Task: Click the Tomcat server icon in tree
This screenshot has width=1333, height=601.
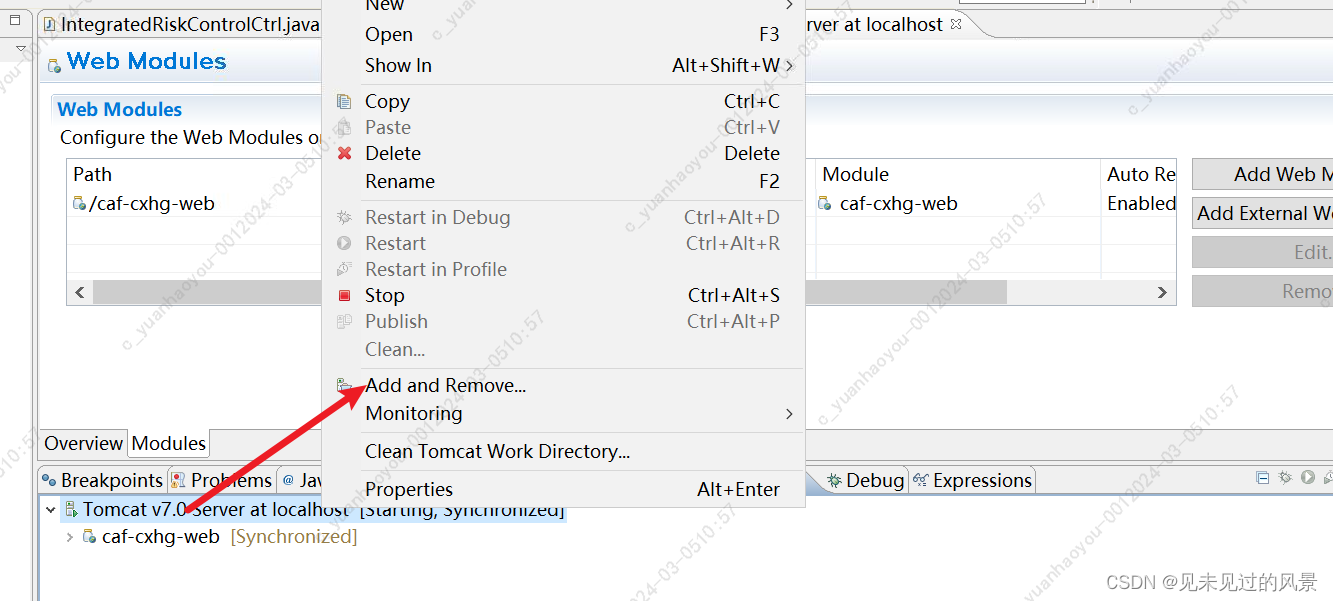Action: pos(71,510)
